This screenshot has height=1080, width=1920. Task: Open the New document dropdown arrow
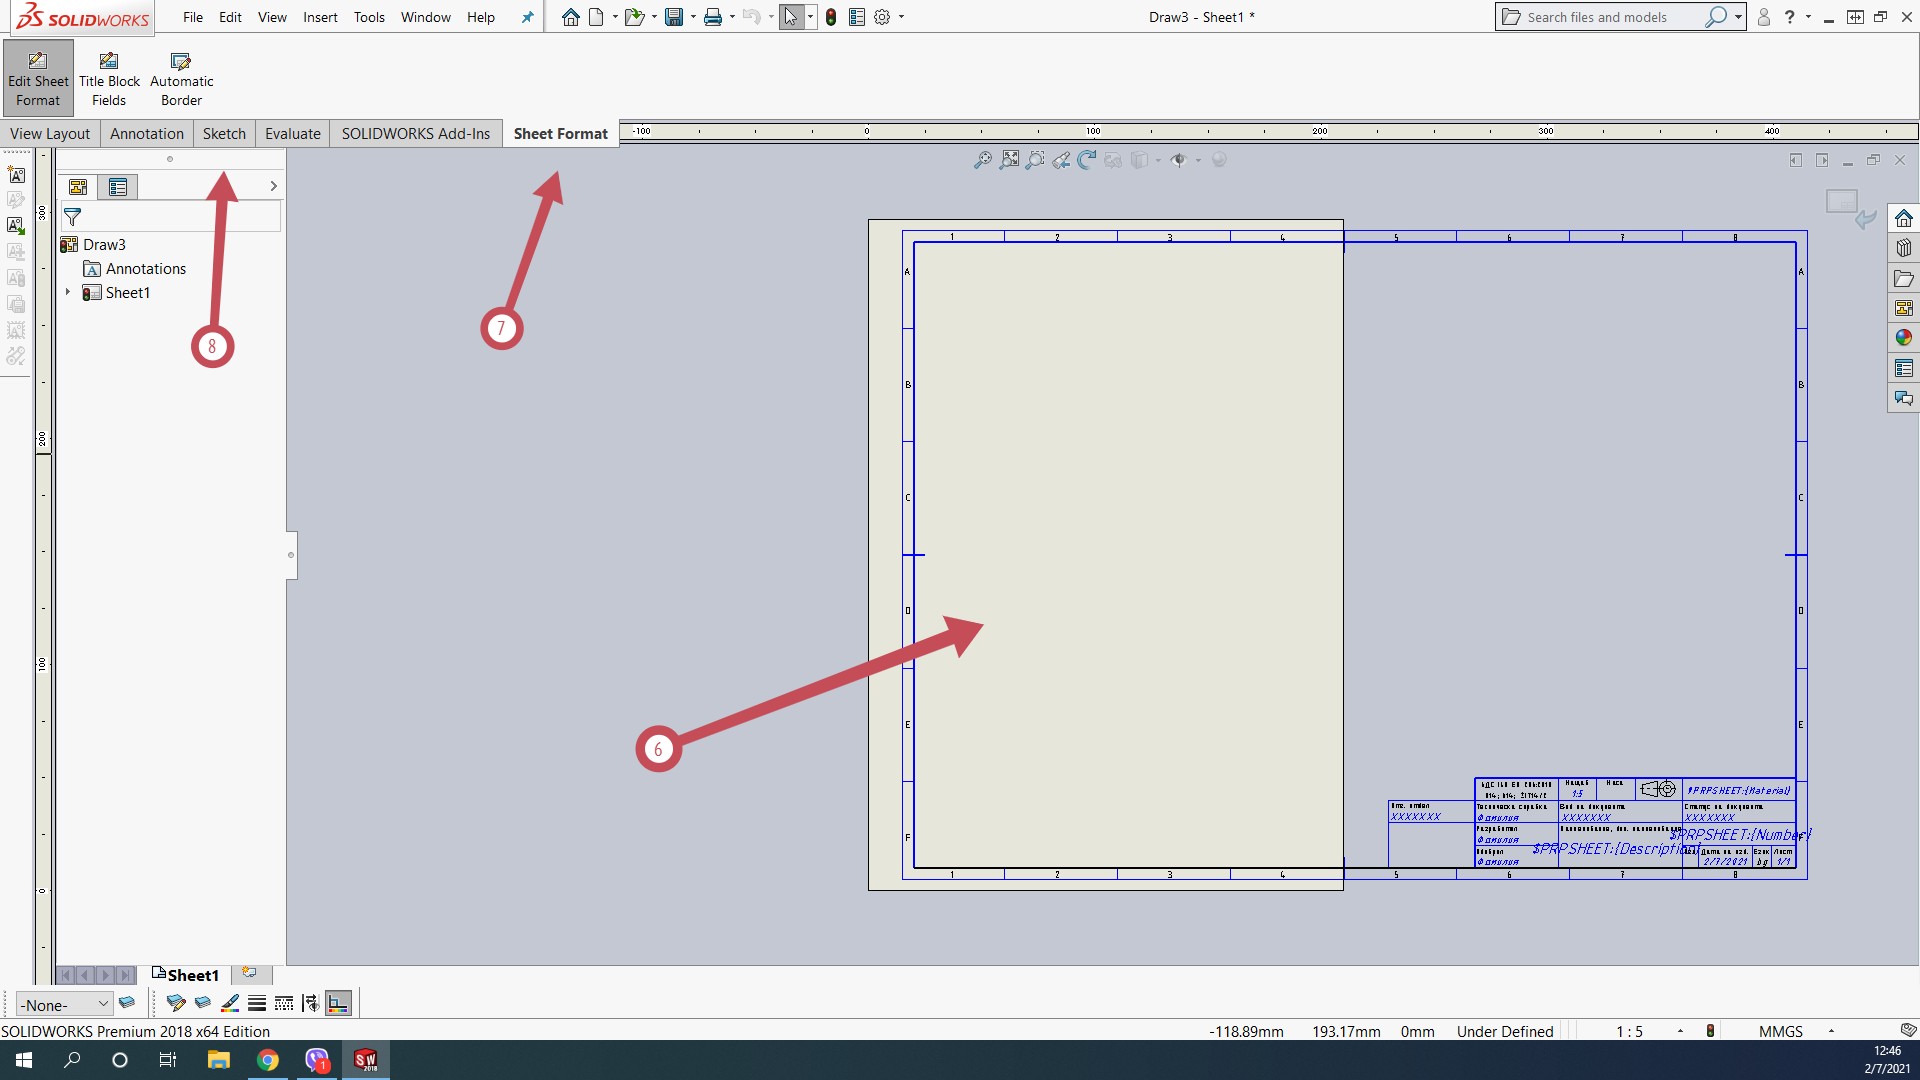click(x=615, y=17)
